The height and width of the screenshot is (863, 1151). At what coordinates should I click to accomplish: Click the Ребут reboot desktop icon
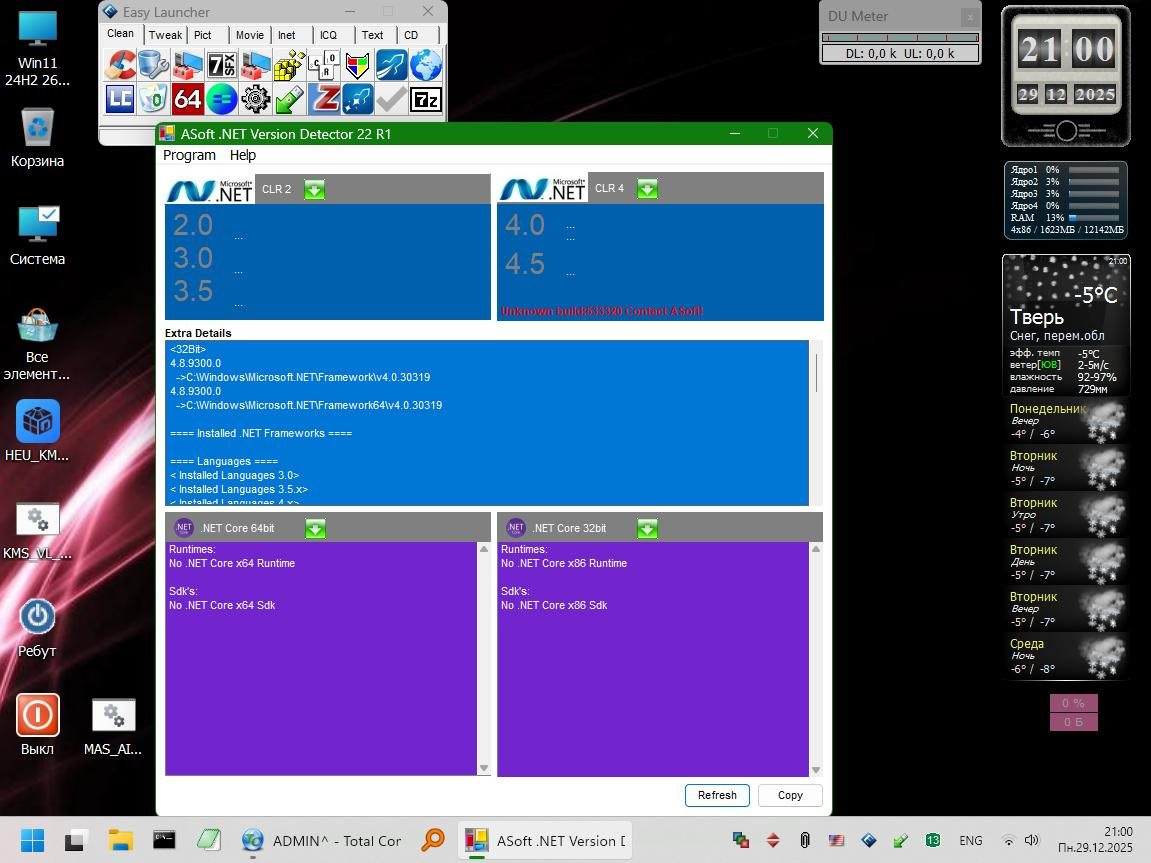pos(37,627)
